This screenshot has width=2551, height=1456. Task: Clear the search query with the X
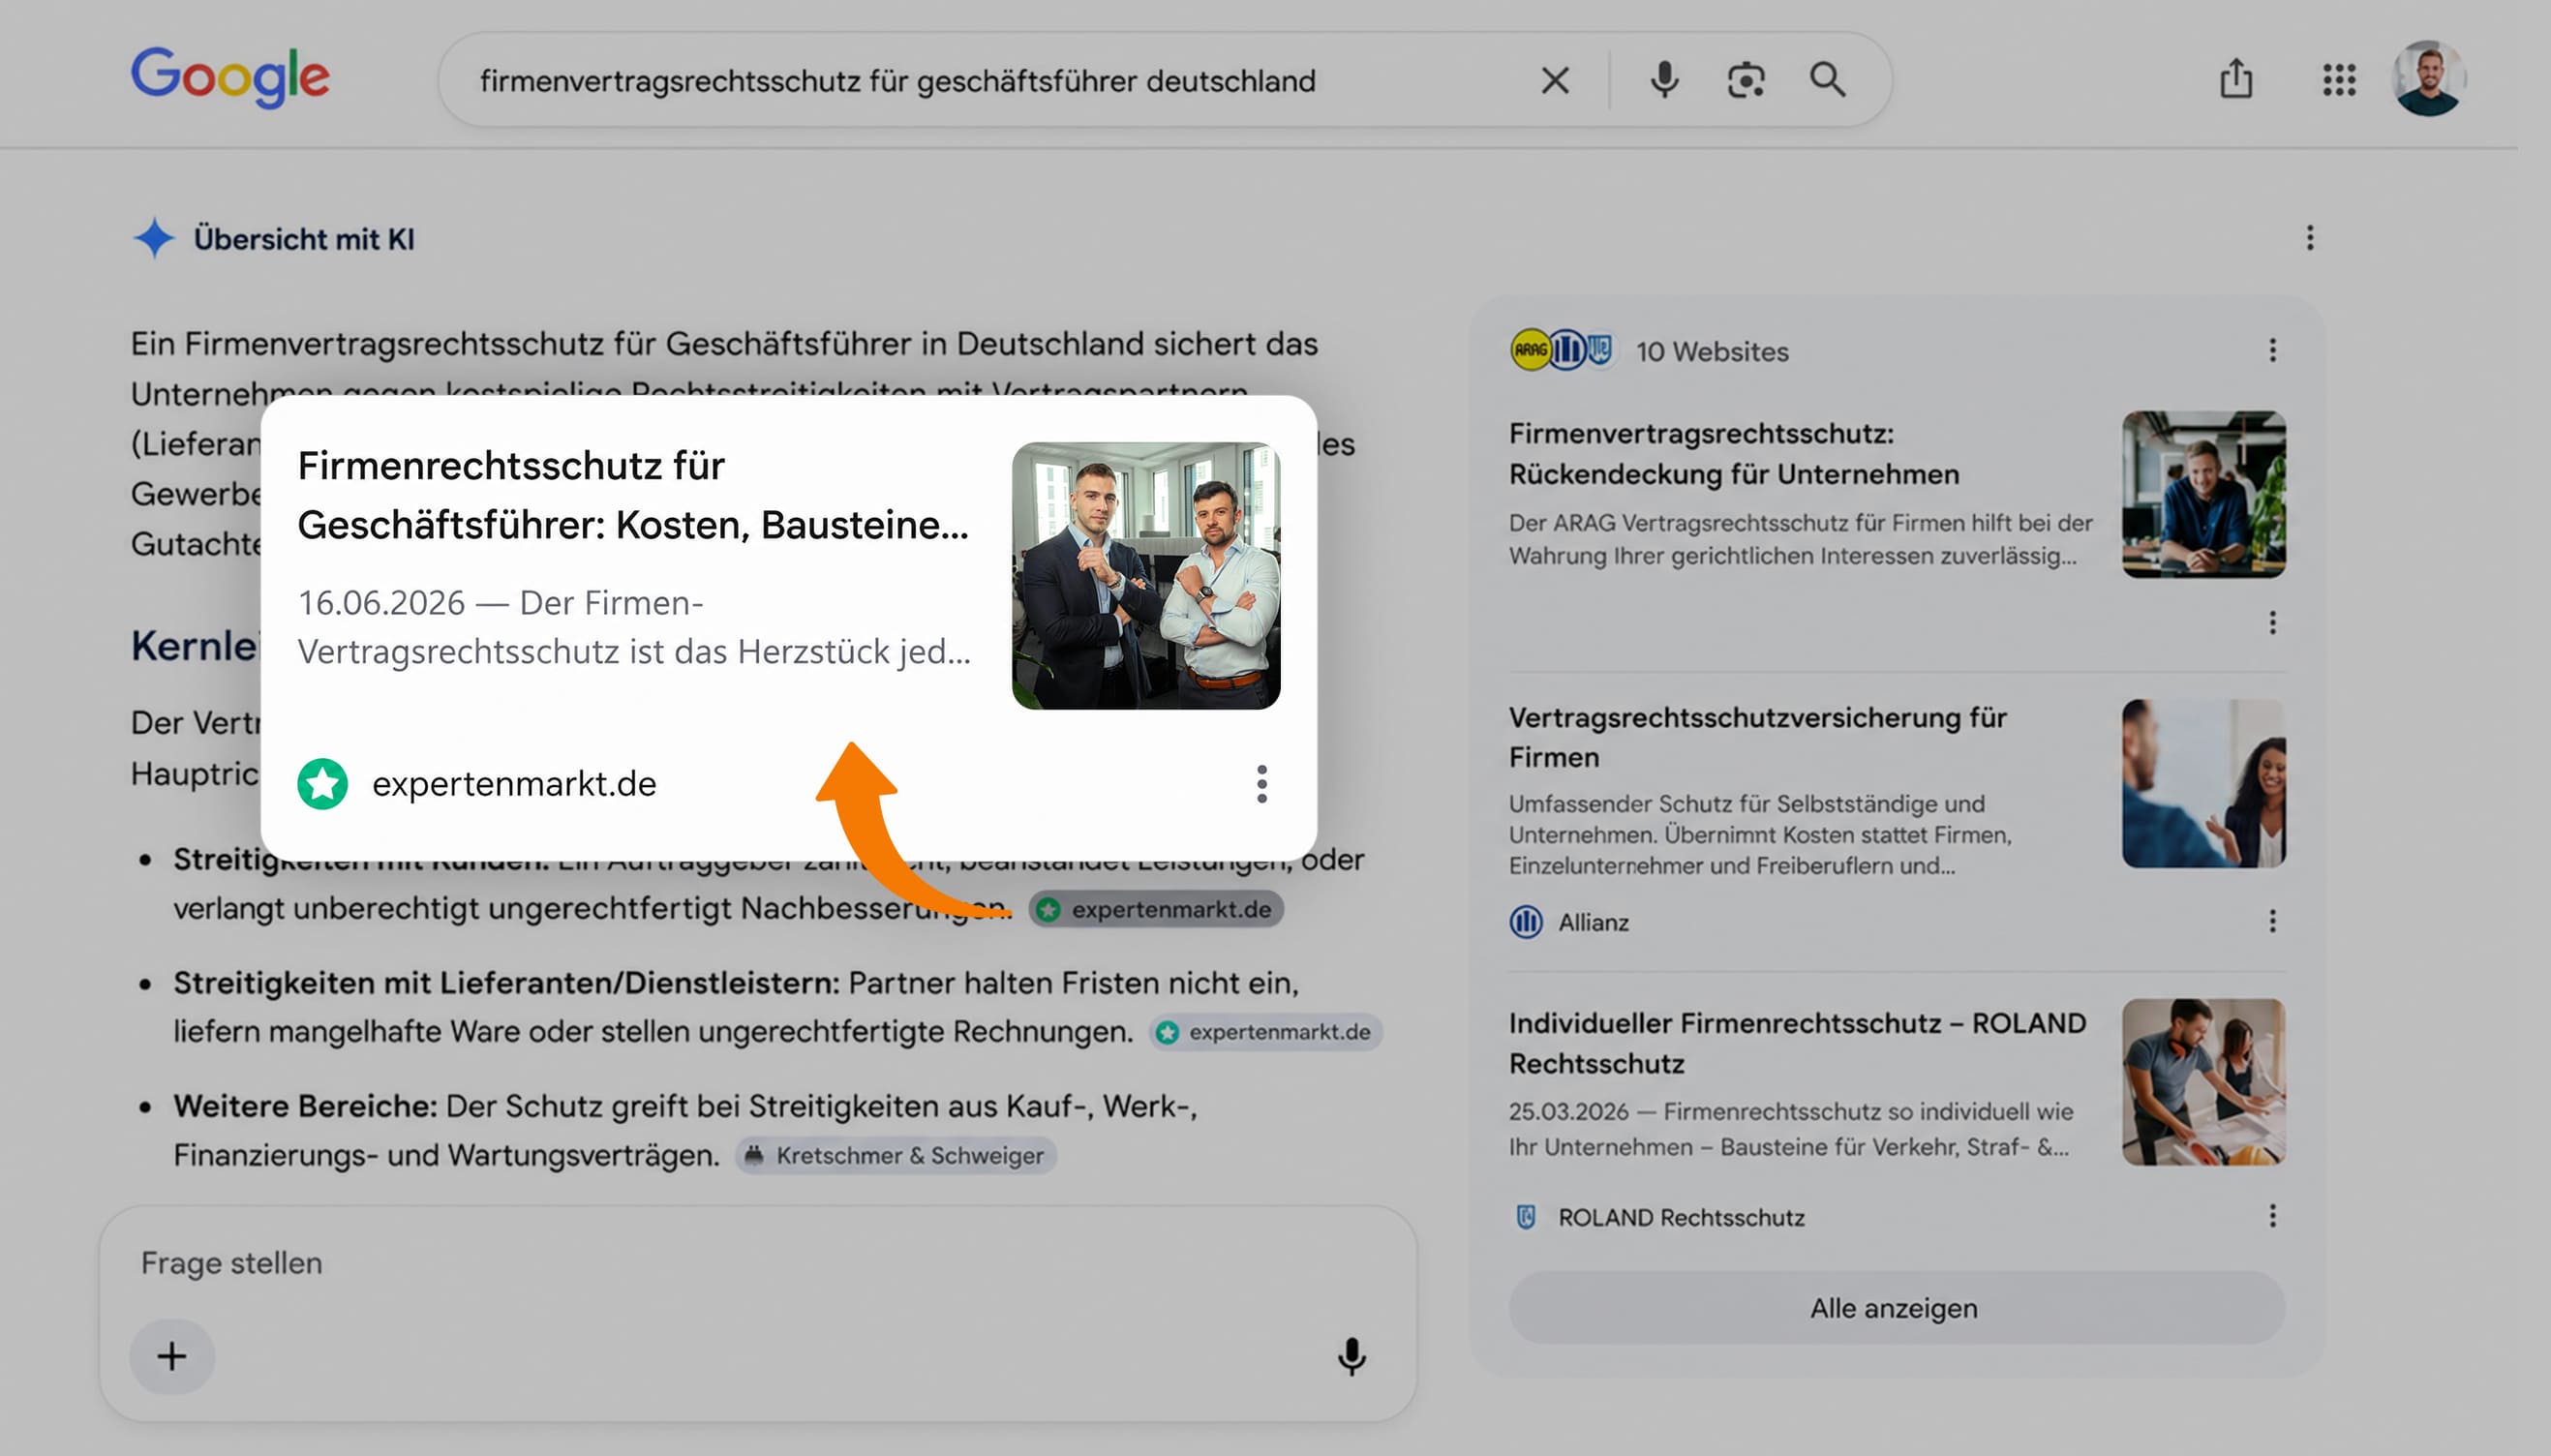pyautogui.click(x=1555, y=80)
